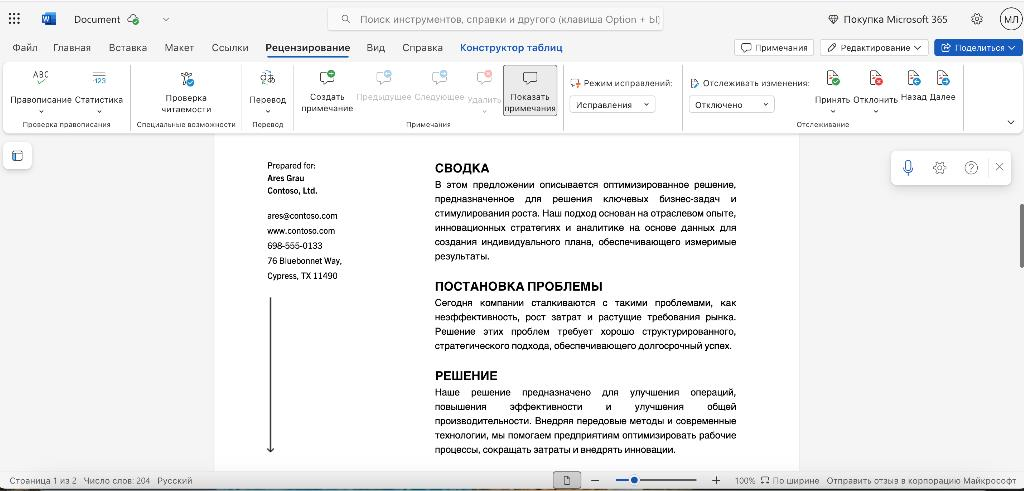Toggle Показать примечания button

click(530, 91)
